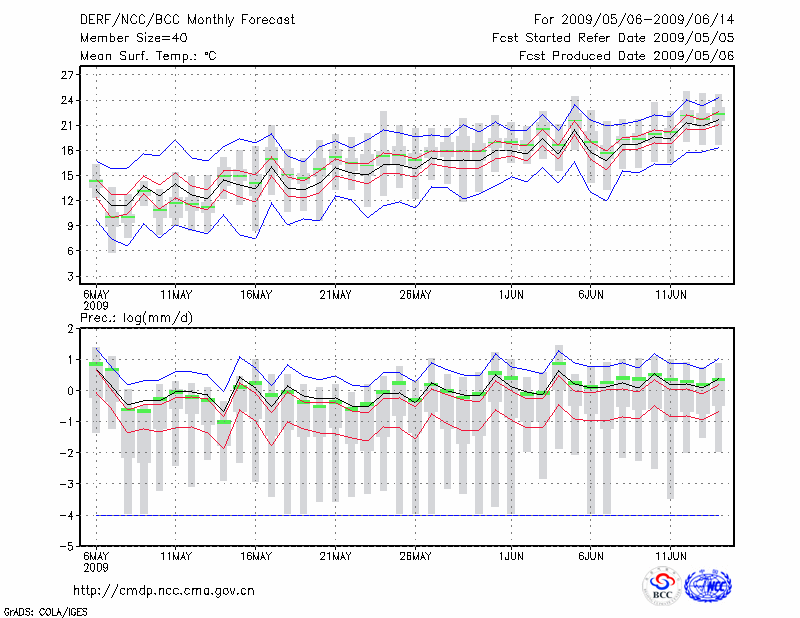Click the Fcst Started Refer Date line
The width and height of the screenshot is (800, 618).
[613, 38]
